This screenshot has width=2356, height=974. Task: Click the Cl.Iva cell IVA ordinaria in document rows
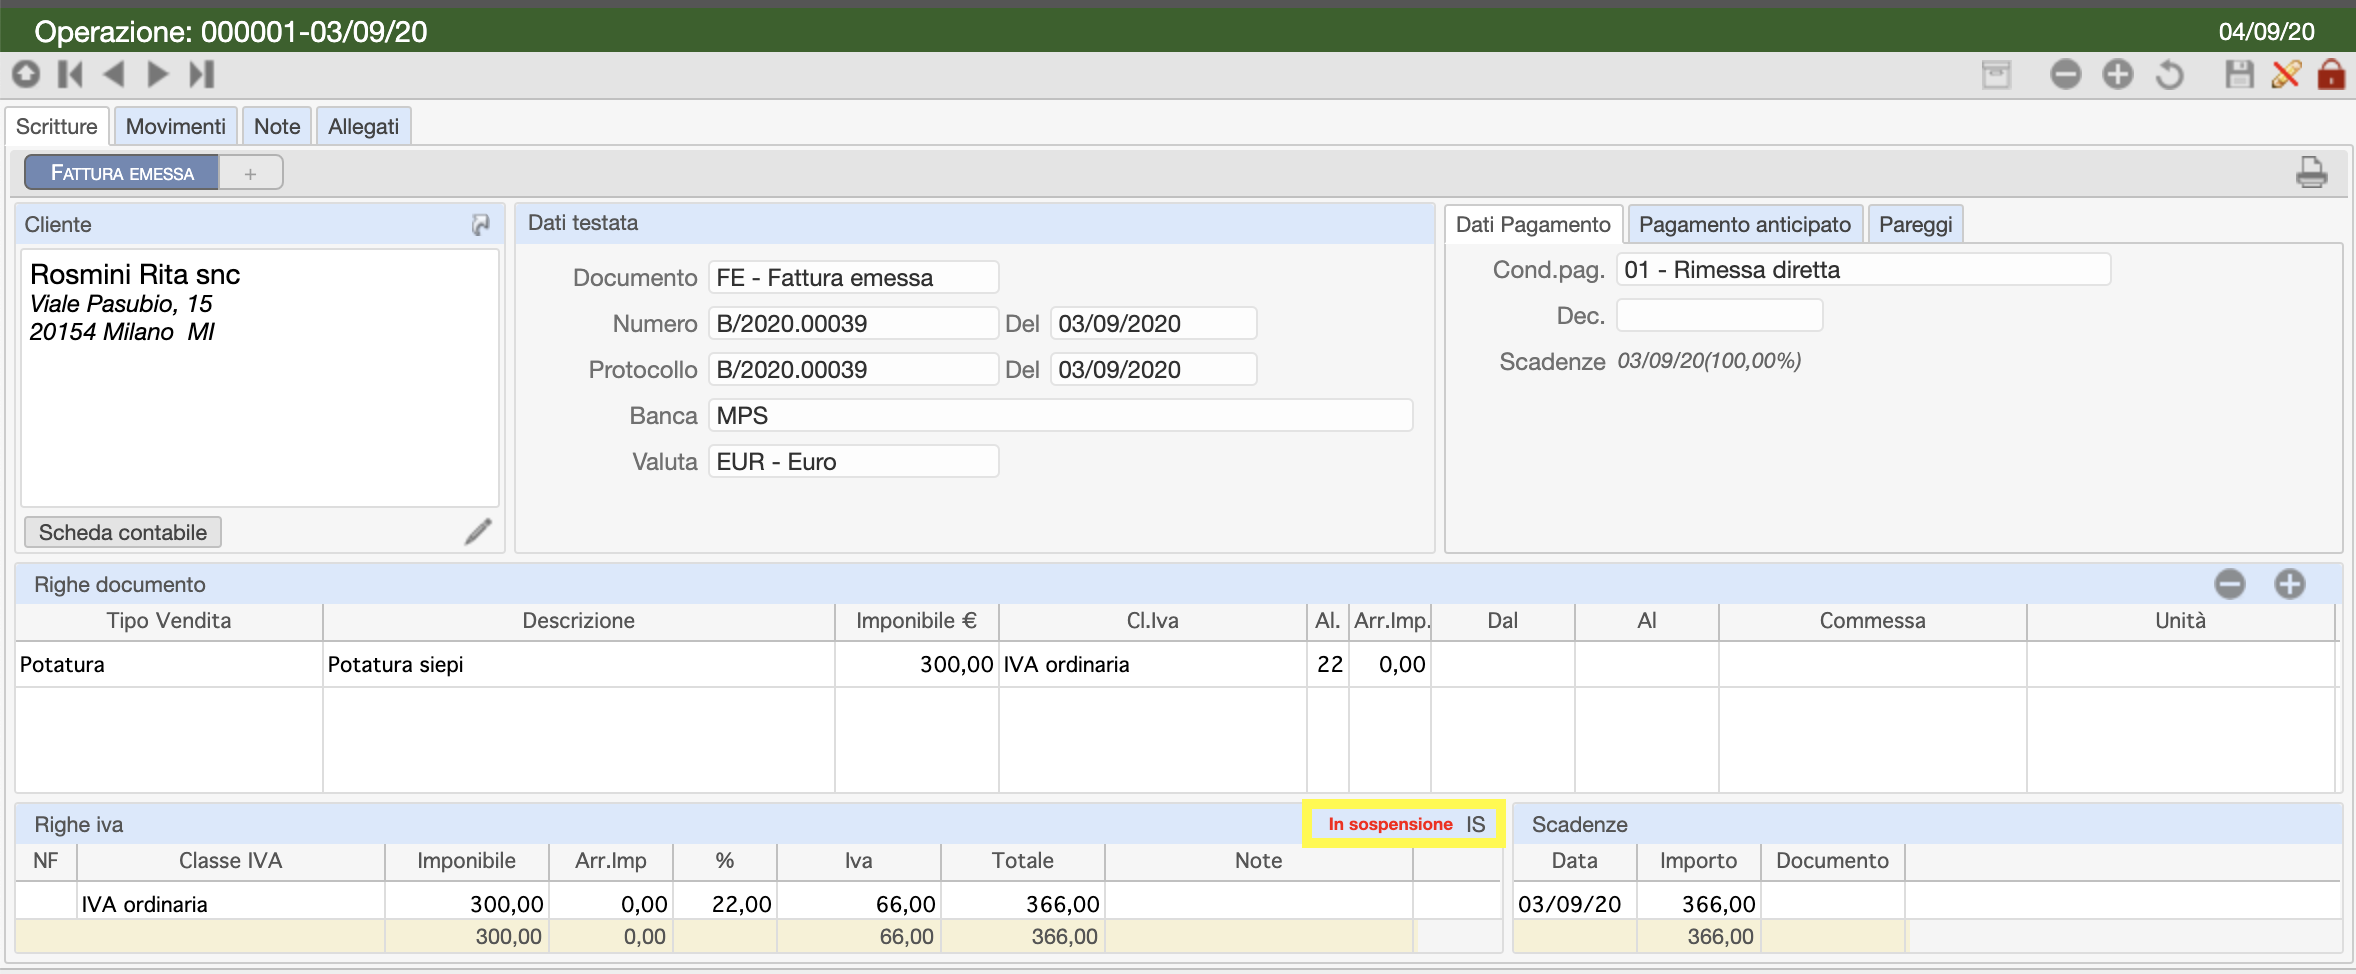click(x=1153, y=665)
